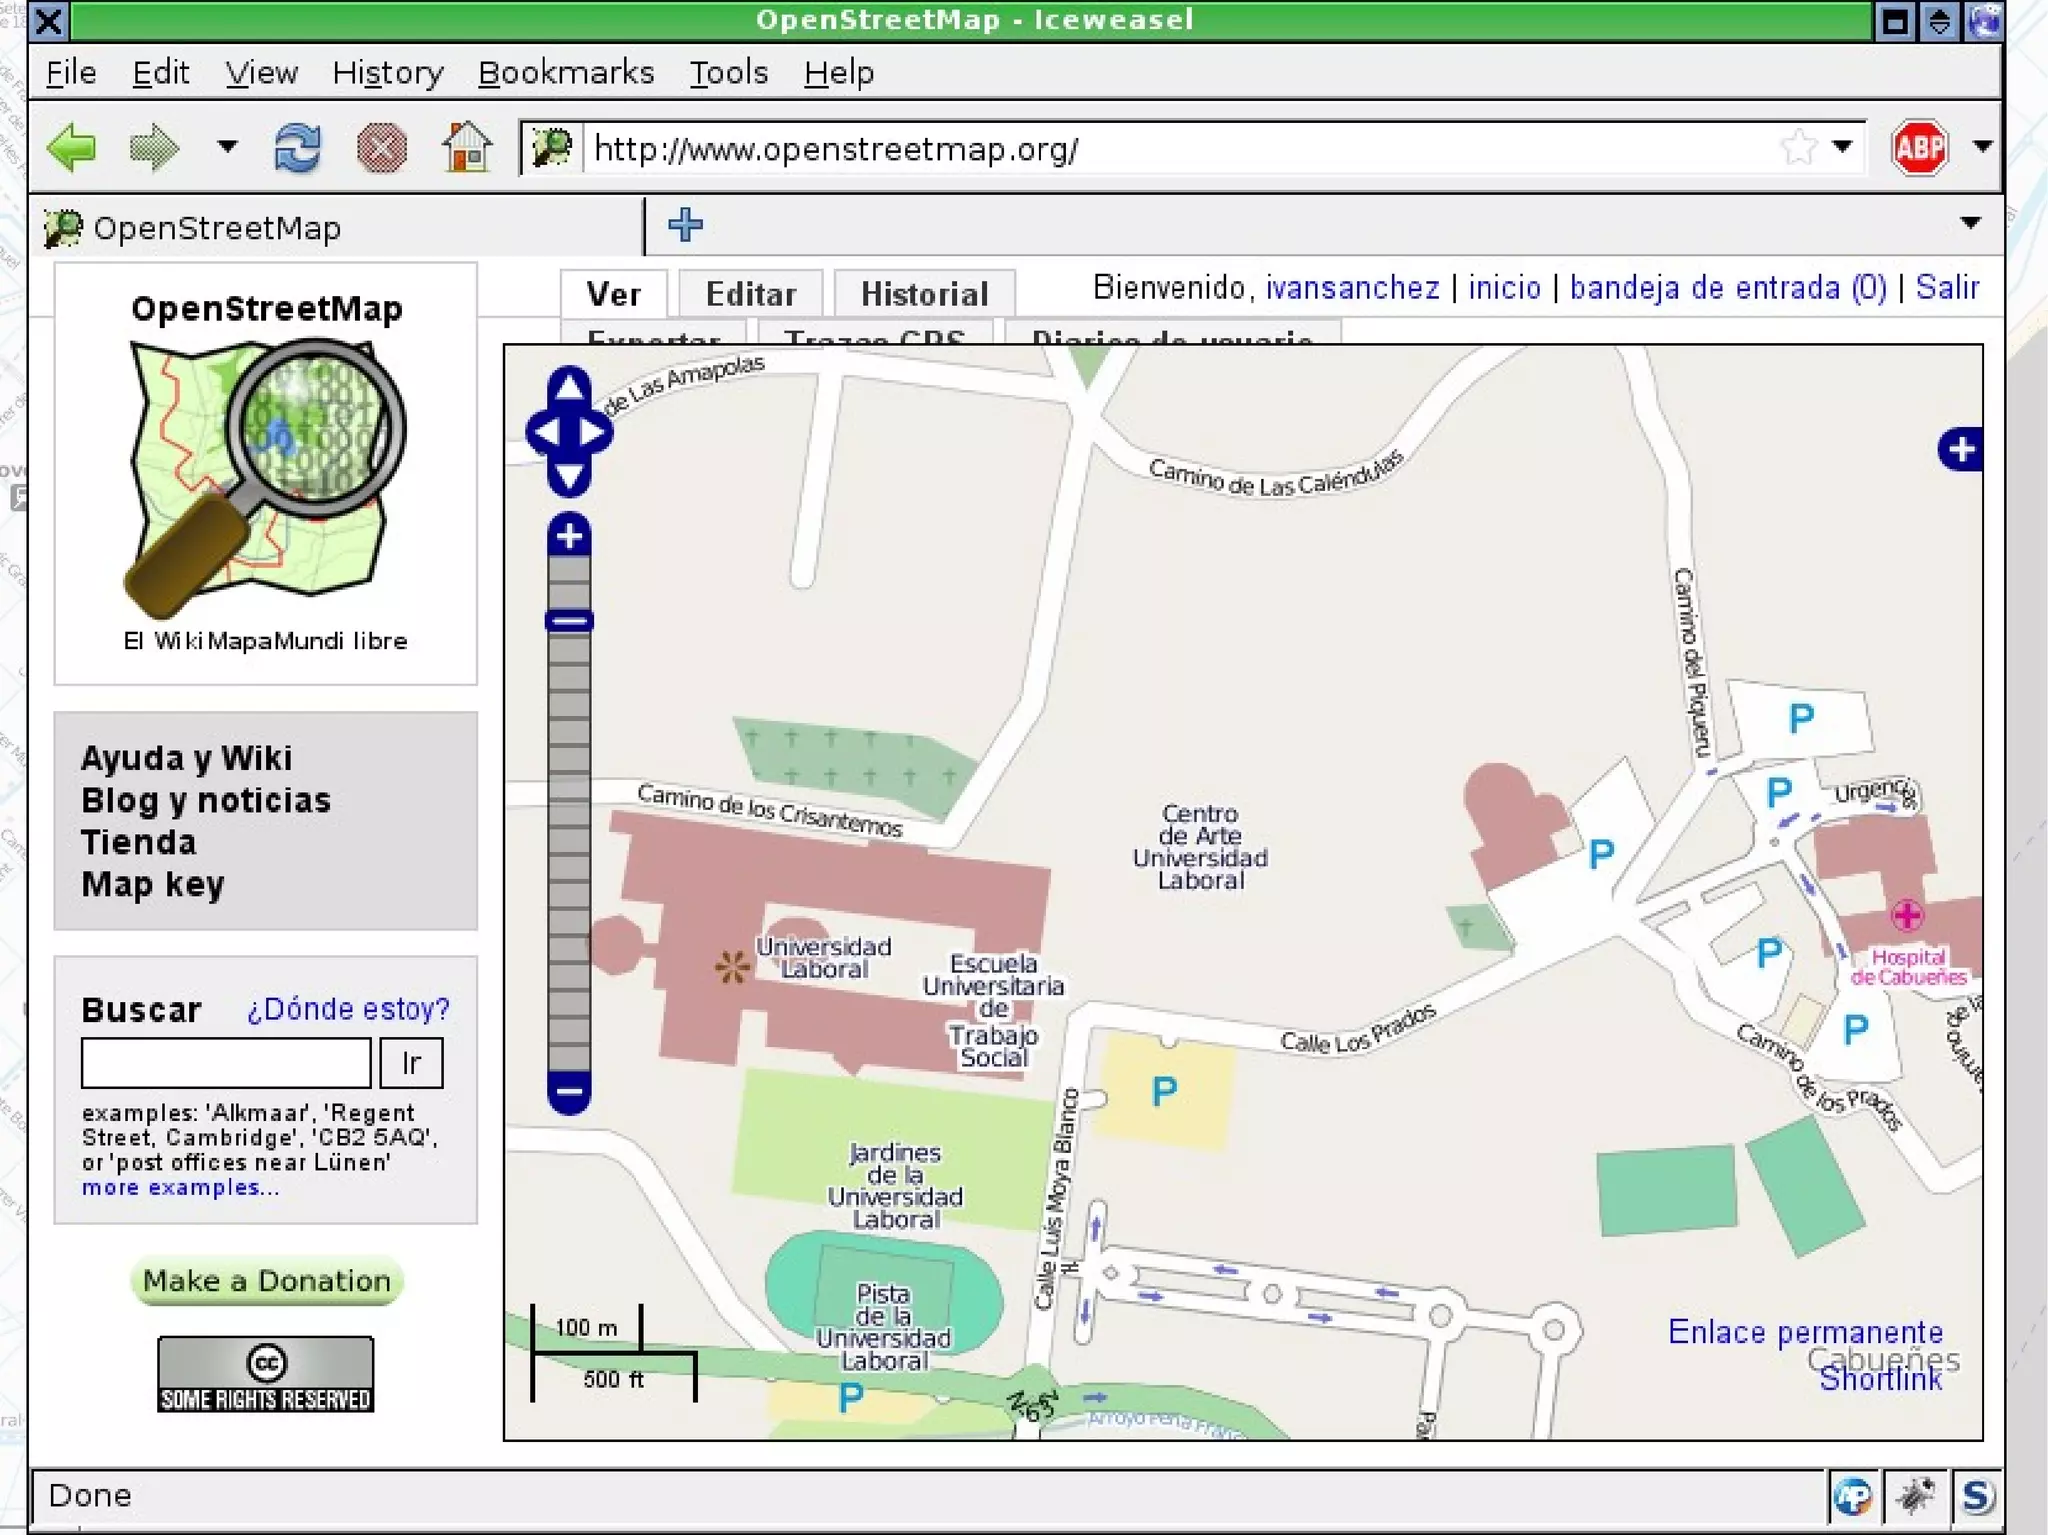Screen dimensions: 2048x1535
Task: Click the Buscar search text field
Action: (x=226, y=1062)
